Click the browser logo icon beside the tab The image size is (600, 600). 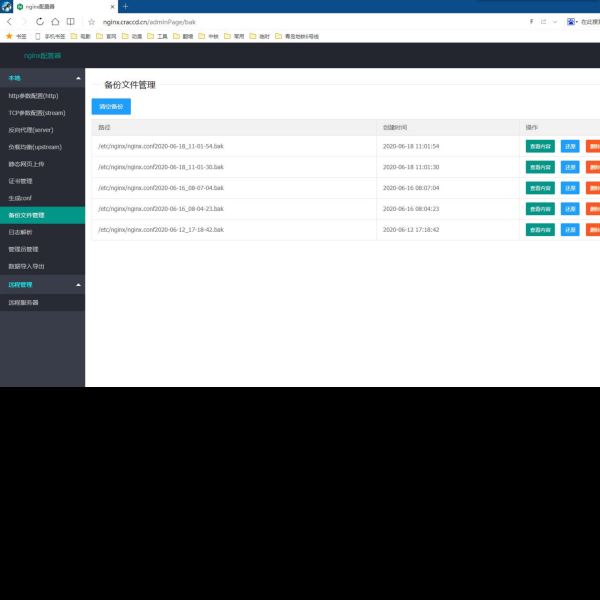coord(7,7)
